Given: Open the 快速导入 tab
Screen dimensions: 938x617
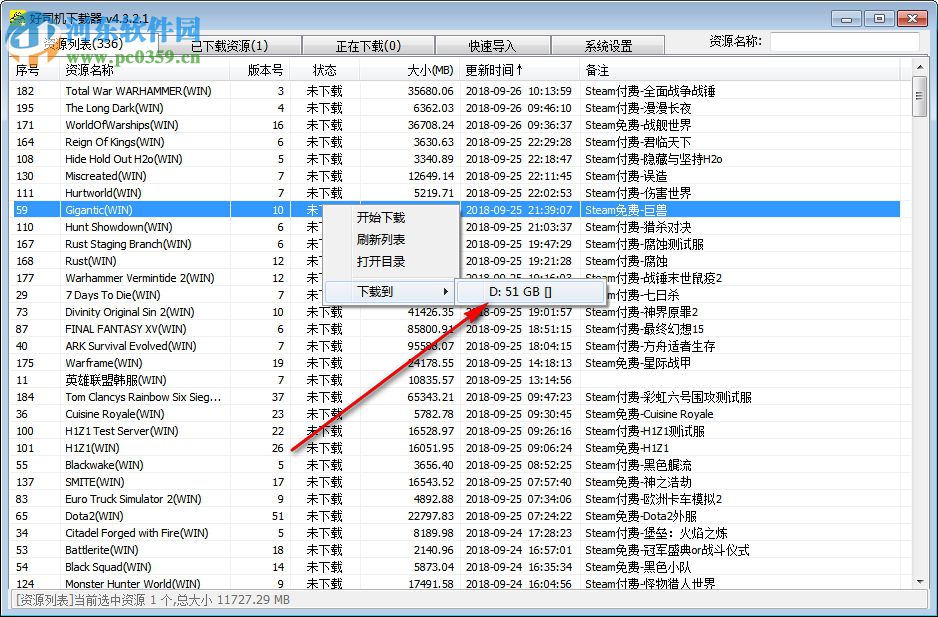Looking at the screenshot, I should [493, 45].
